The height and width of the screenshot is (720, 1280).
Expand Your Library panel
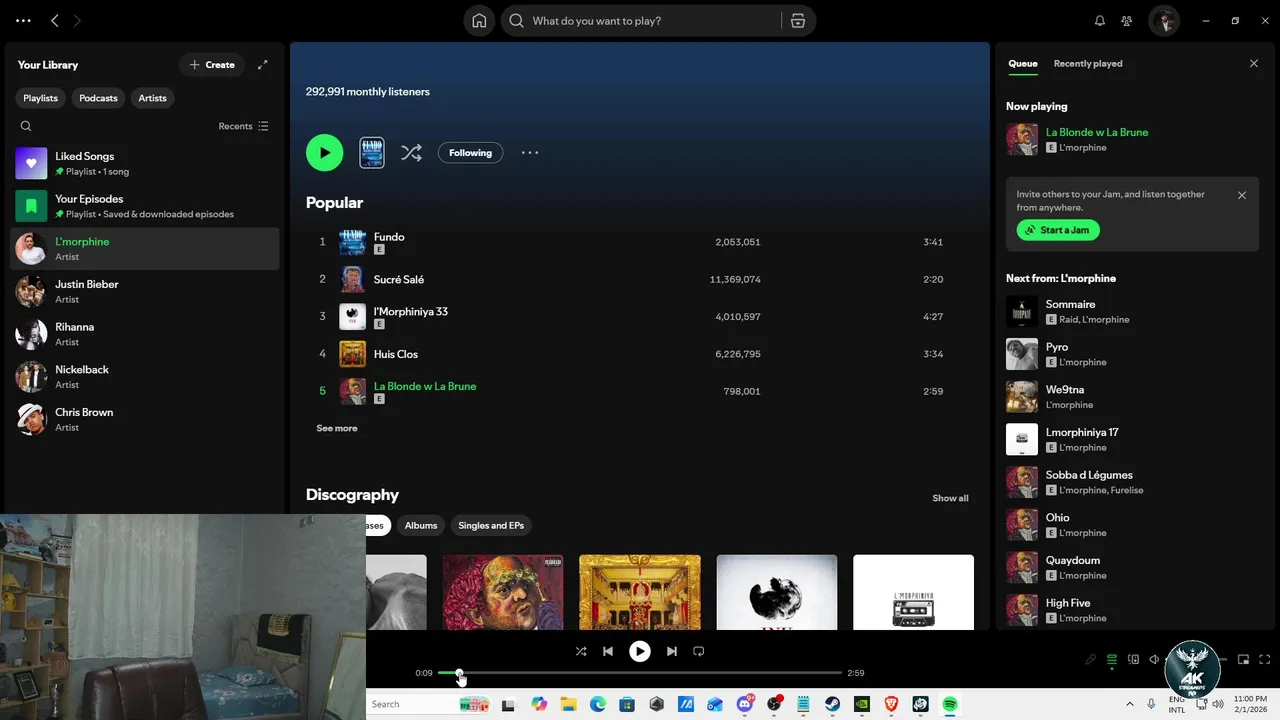263,65
